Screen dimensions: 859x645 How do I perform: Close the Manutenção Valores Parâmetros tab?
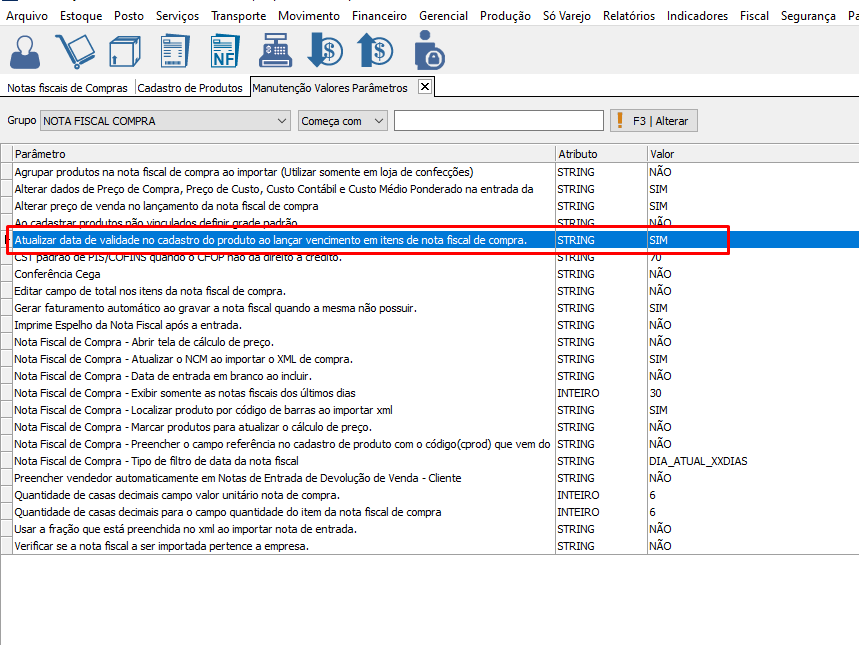[424, 87]
